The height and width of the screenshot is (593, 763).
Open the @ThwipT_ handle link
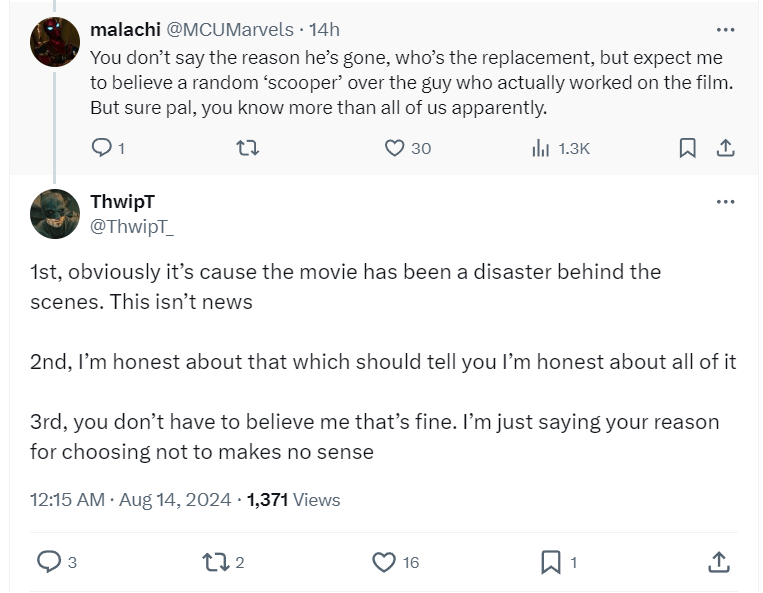(132, 226)
